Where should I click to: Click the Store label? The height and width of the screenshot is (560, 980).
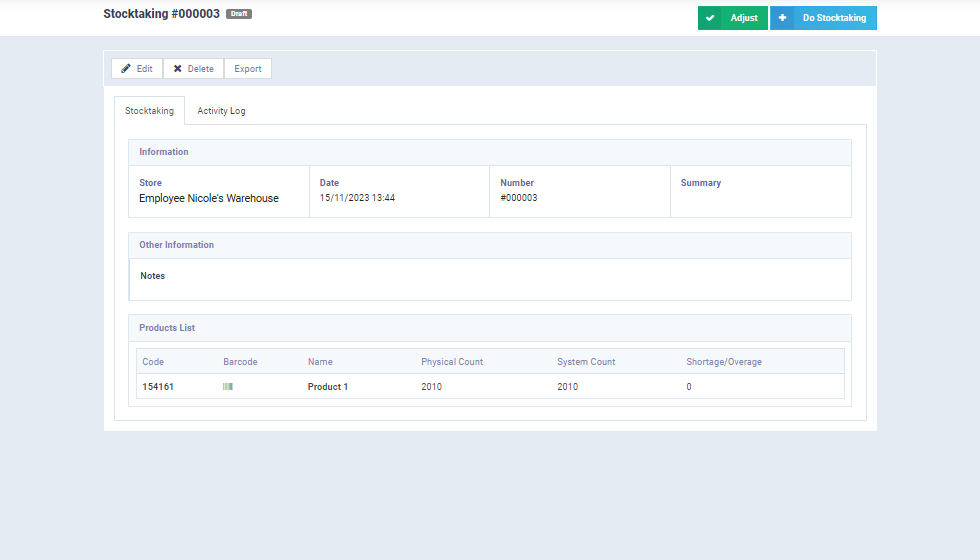coord(150,182)
